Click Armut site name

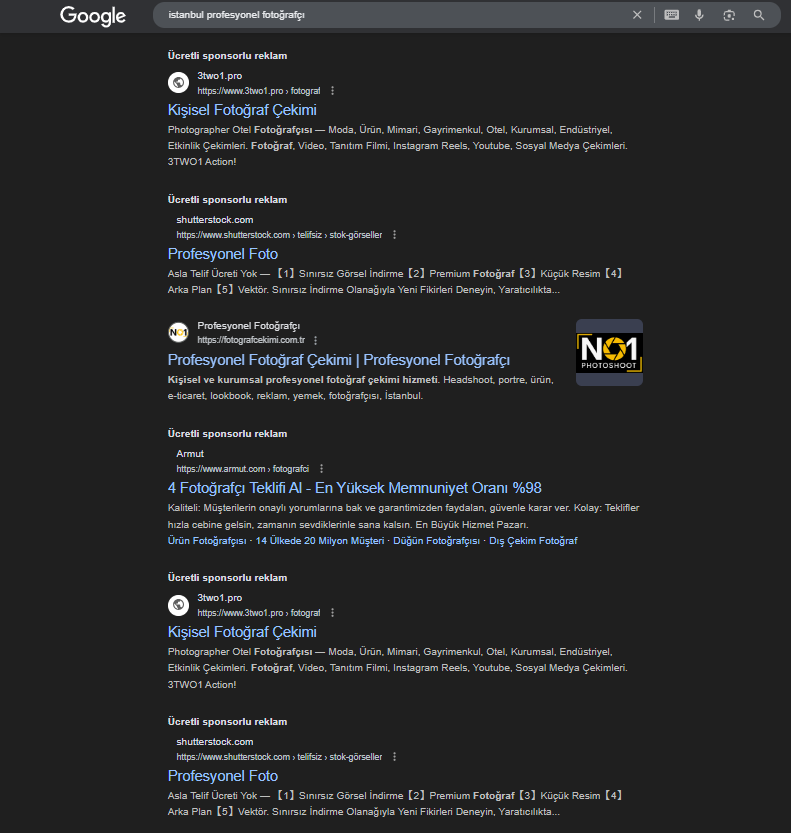point(190,454)
